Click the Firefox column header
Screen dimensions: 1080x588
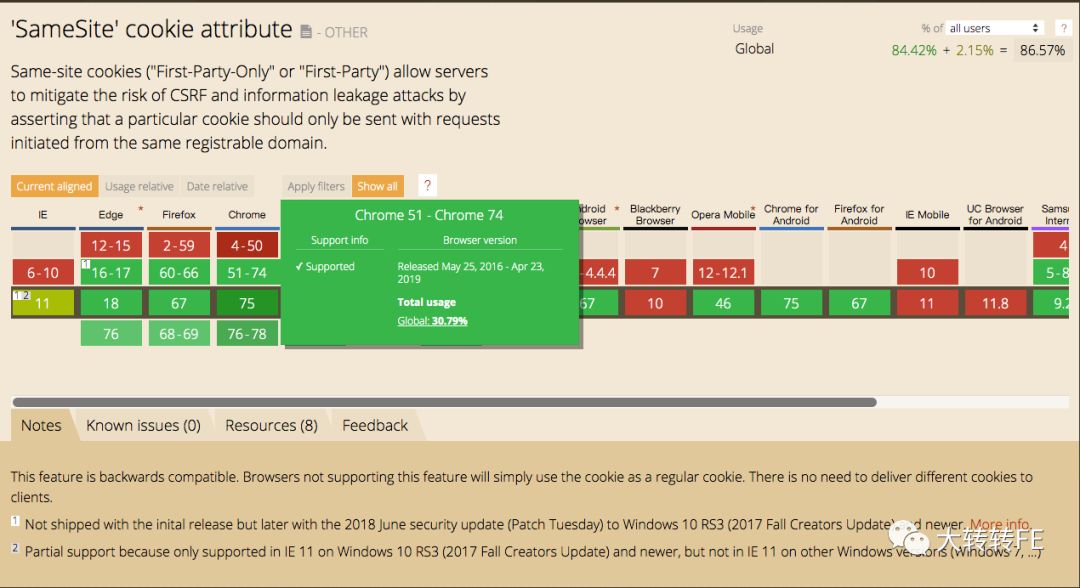click(179, 215)
